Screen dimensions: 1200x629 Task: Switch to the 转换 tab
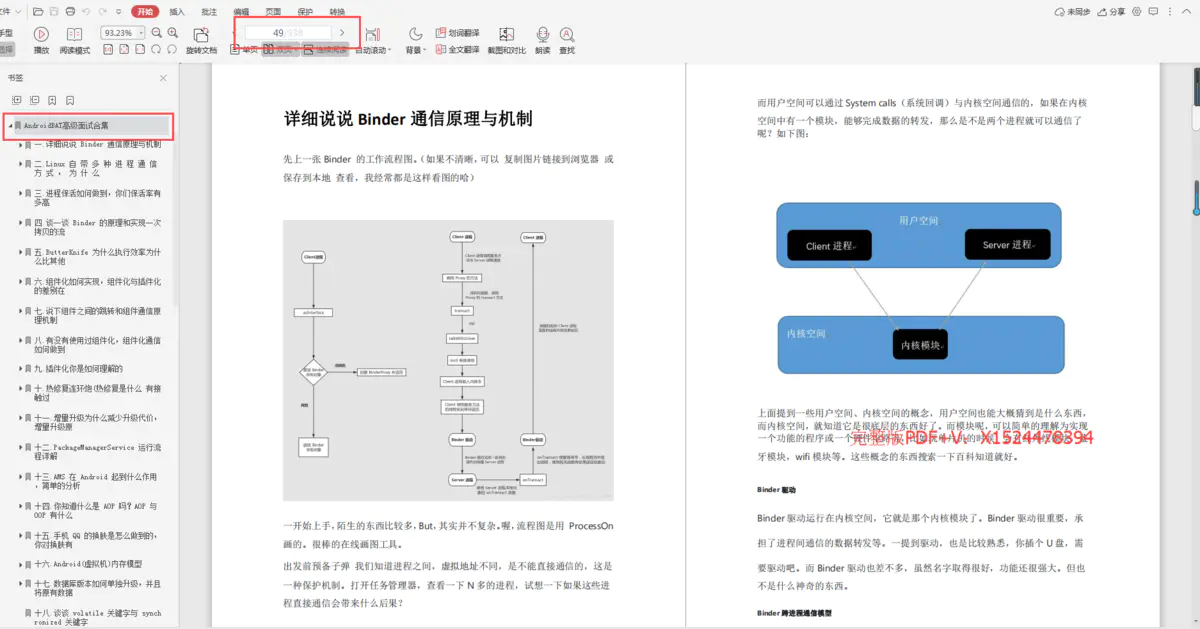coord(337,12)
